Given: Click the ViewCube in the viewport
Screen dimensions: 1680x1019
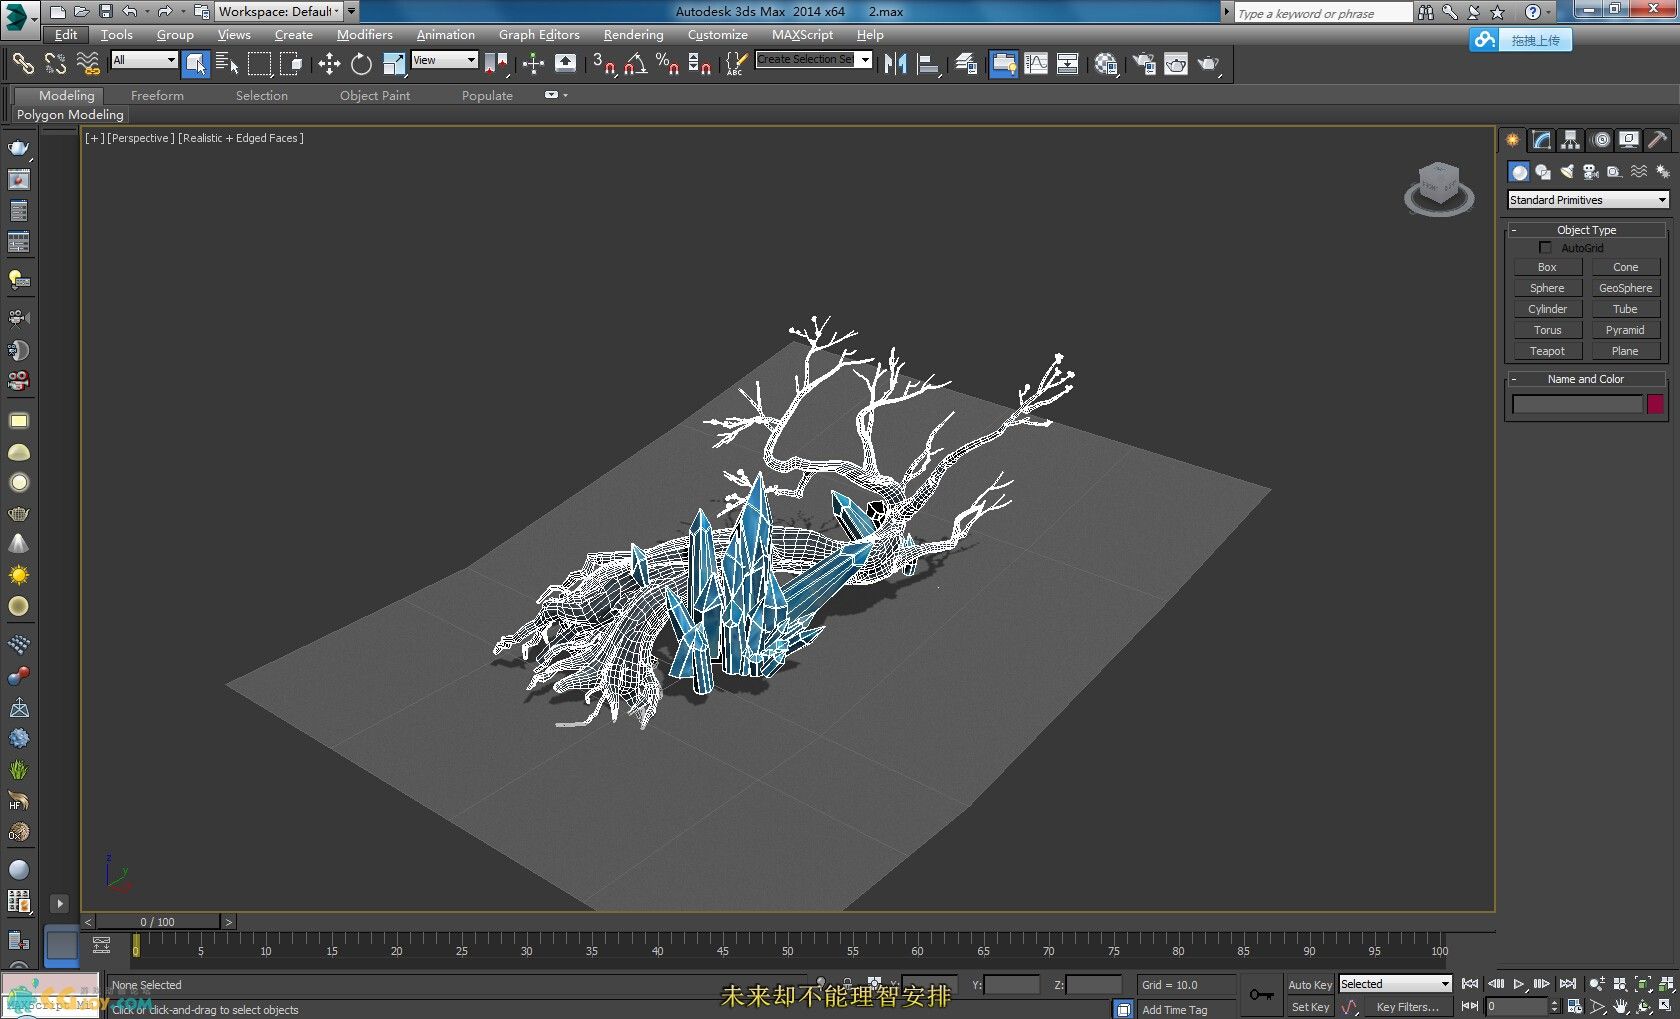Looking at the screenshot, I should tap(1439, 187).
